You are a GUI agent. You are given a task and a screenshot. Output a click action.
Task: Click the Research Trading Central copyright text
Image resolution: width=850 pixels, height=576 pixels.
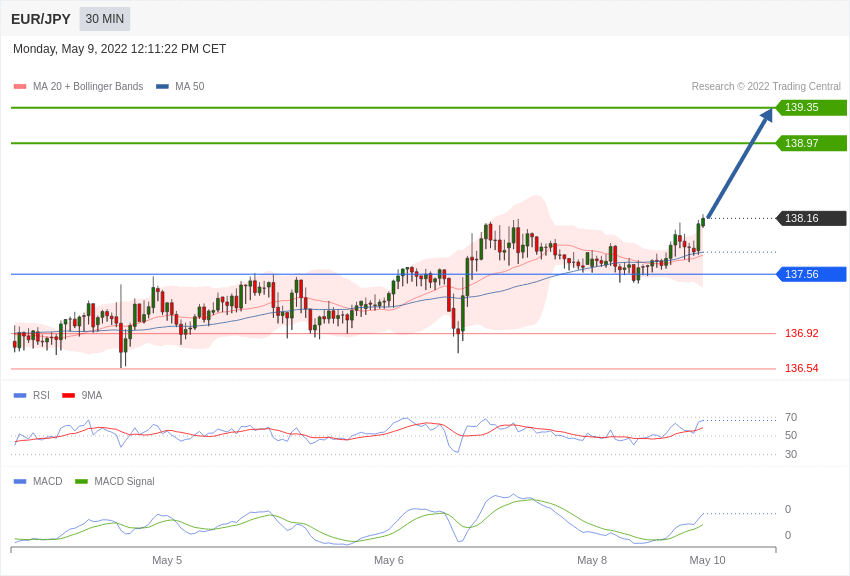(x=766, y=87)
